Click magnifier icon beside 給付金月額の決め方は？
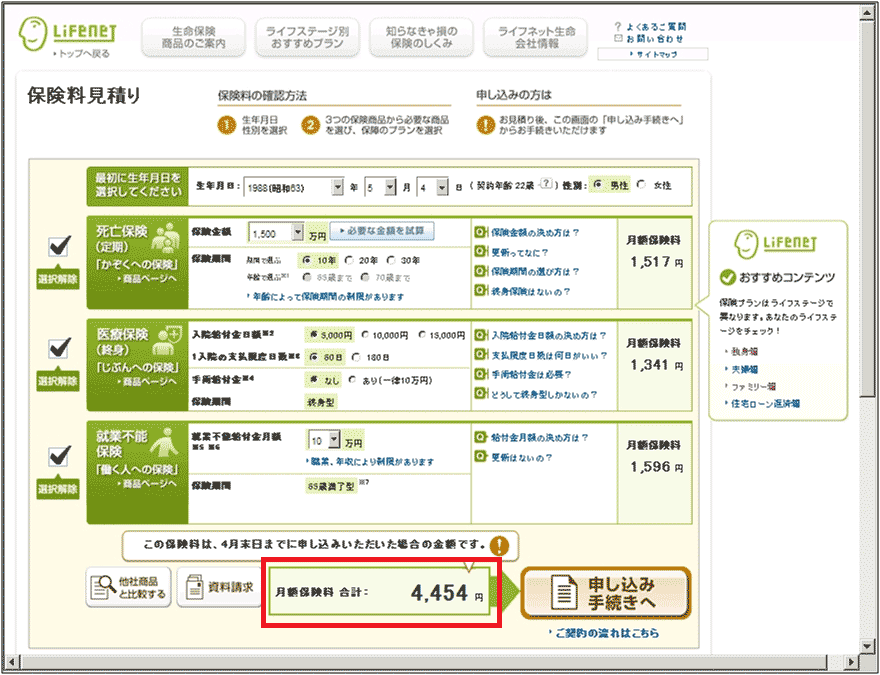Screen dimensions: 880x675 coord(480,438)
